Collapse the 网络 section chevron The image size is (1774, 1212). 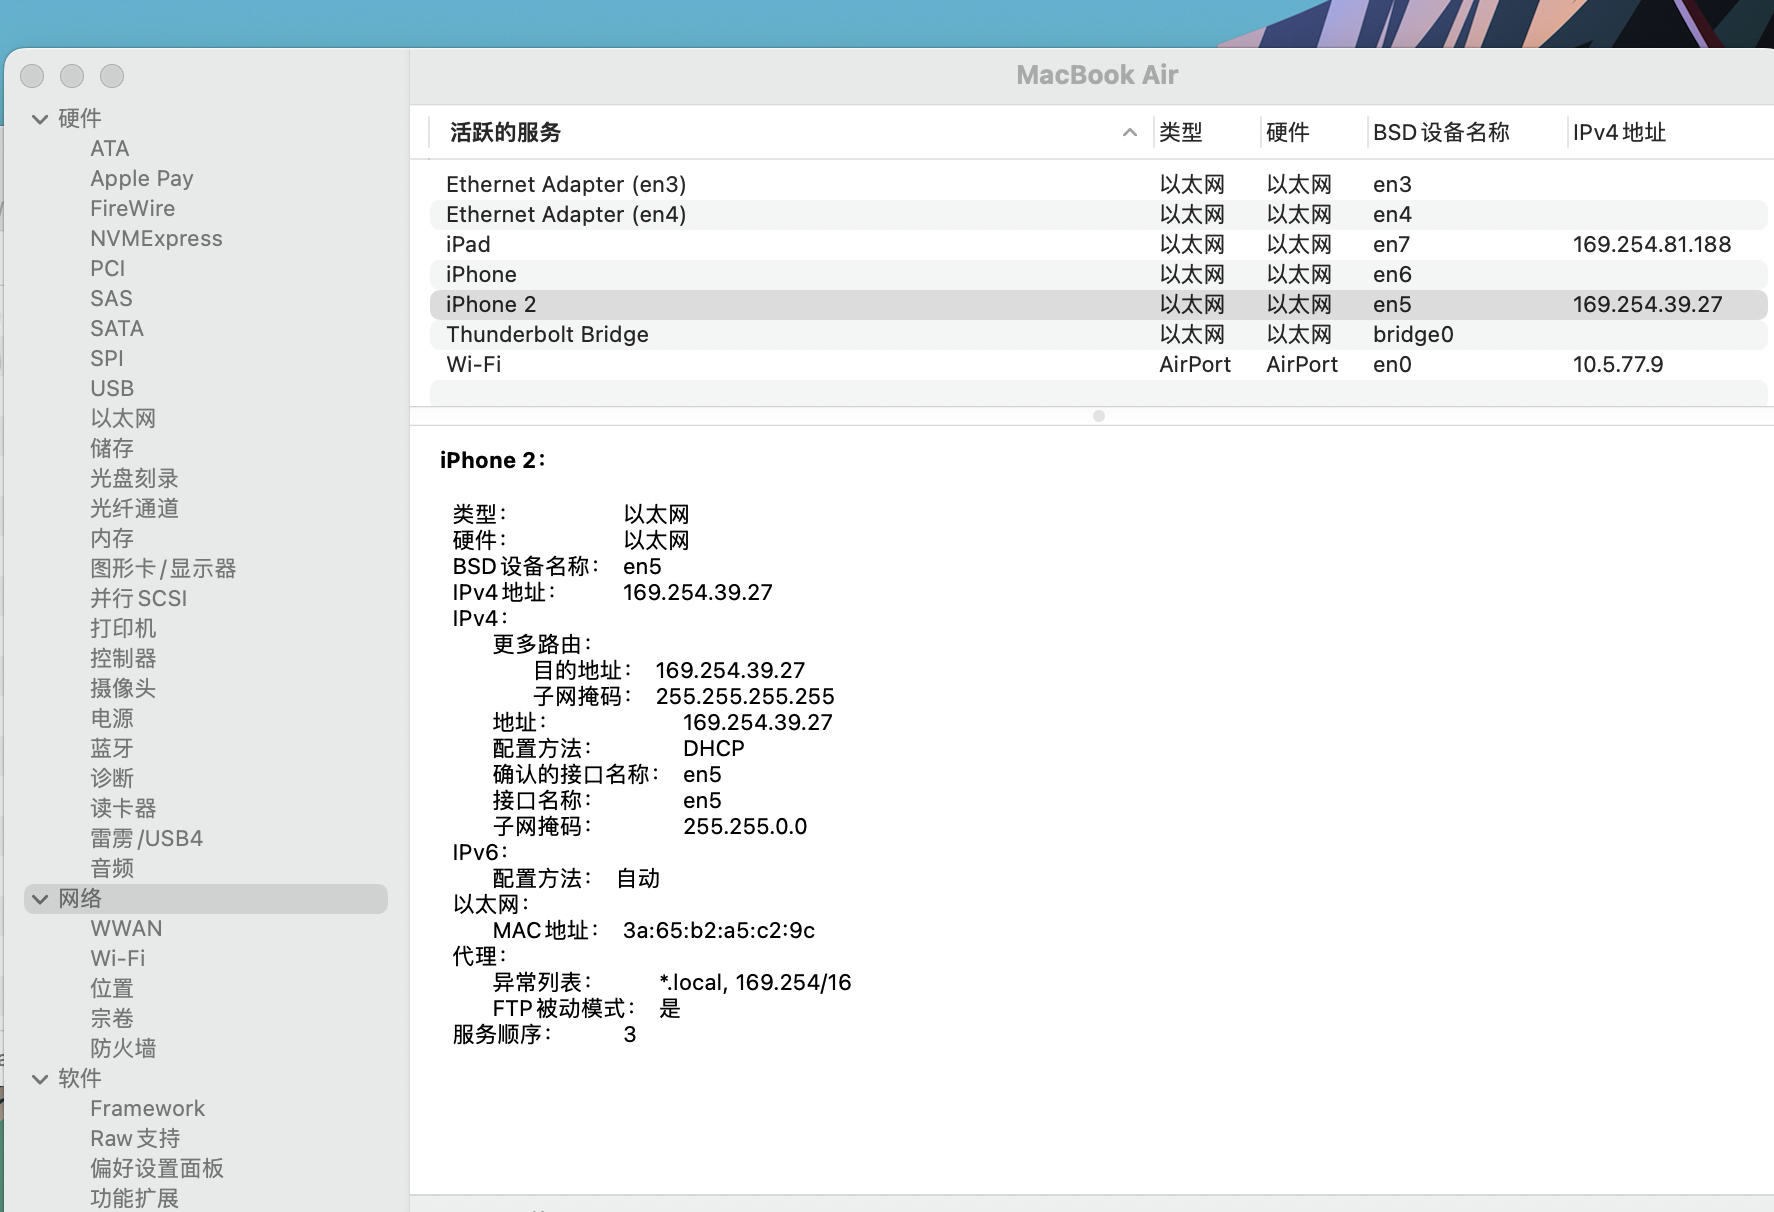40,899
